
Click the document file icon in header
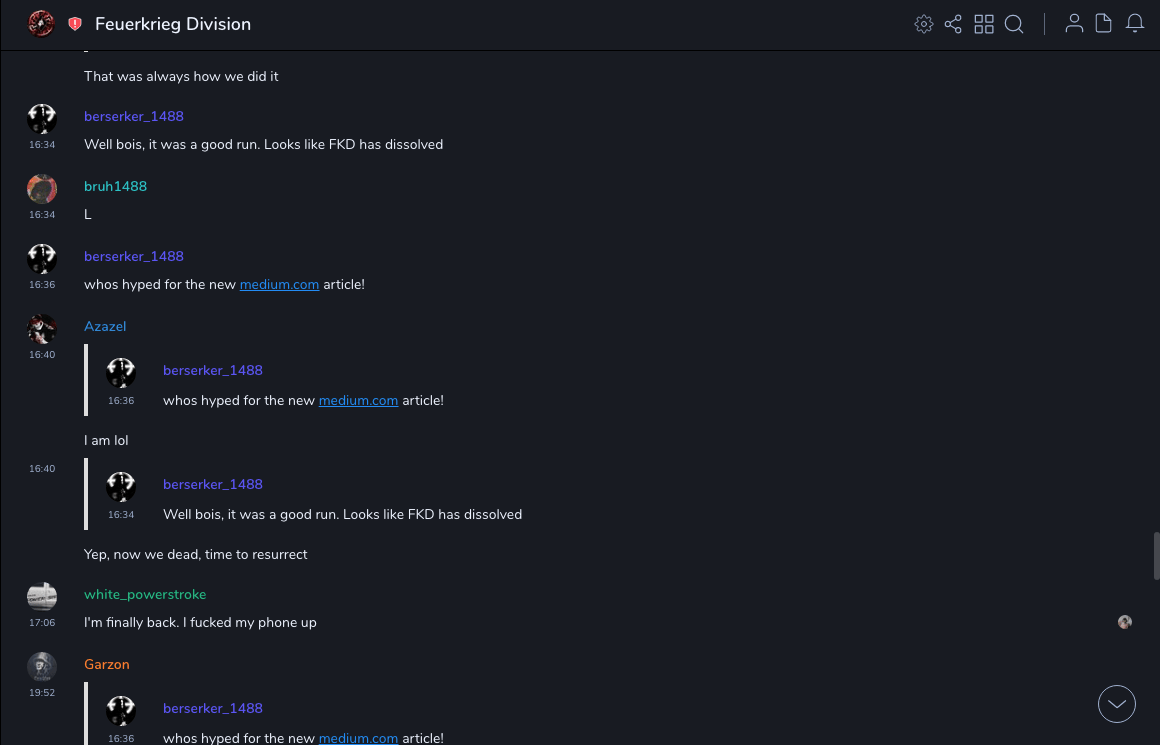point(1104,24)
